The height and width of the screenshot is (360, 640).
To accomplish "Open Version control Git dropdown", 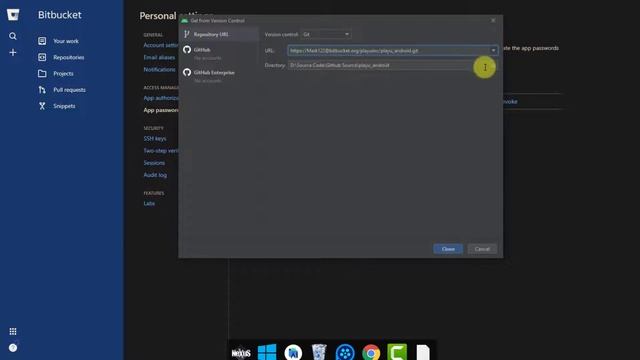I will click(x=326, y=34).
